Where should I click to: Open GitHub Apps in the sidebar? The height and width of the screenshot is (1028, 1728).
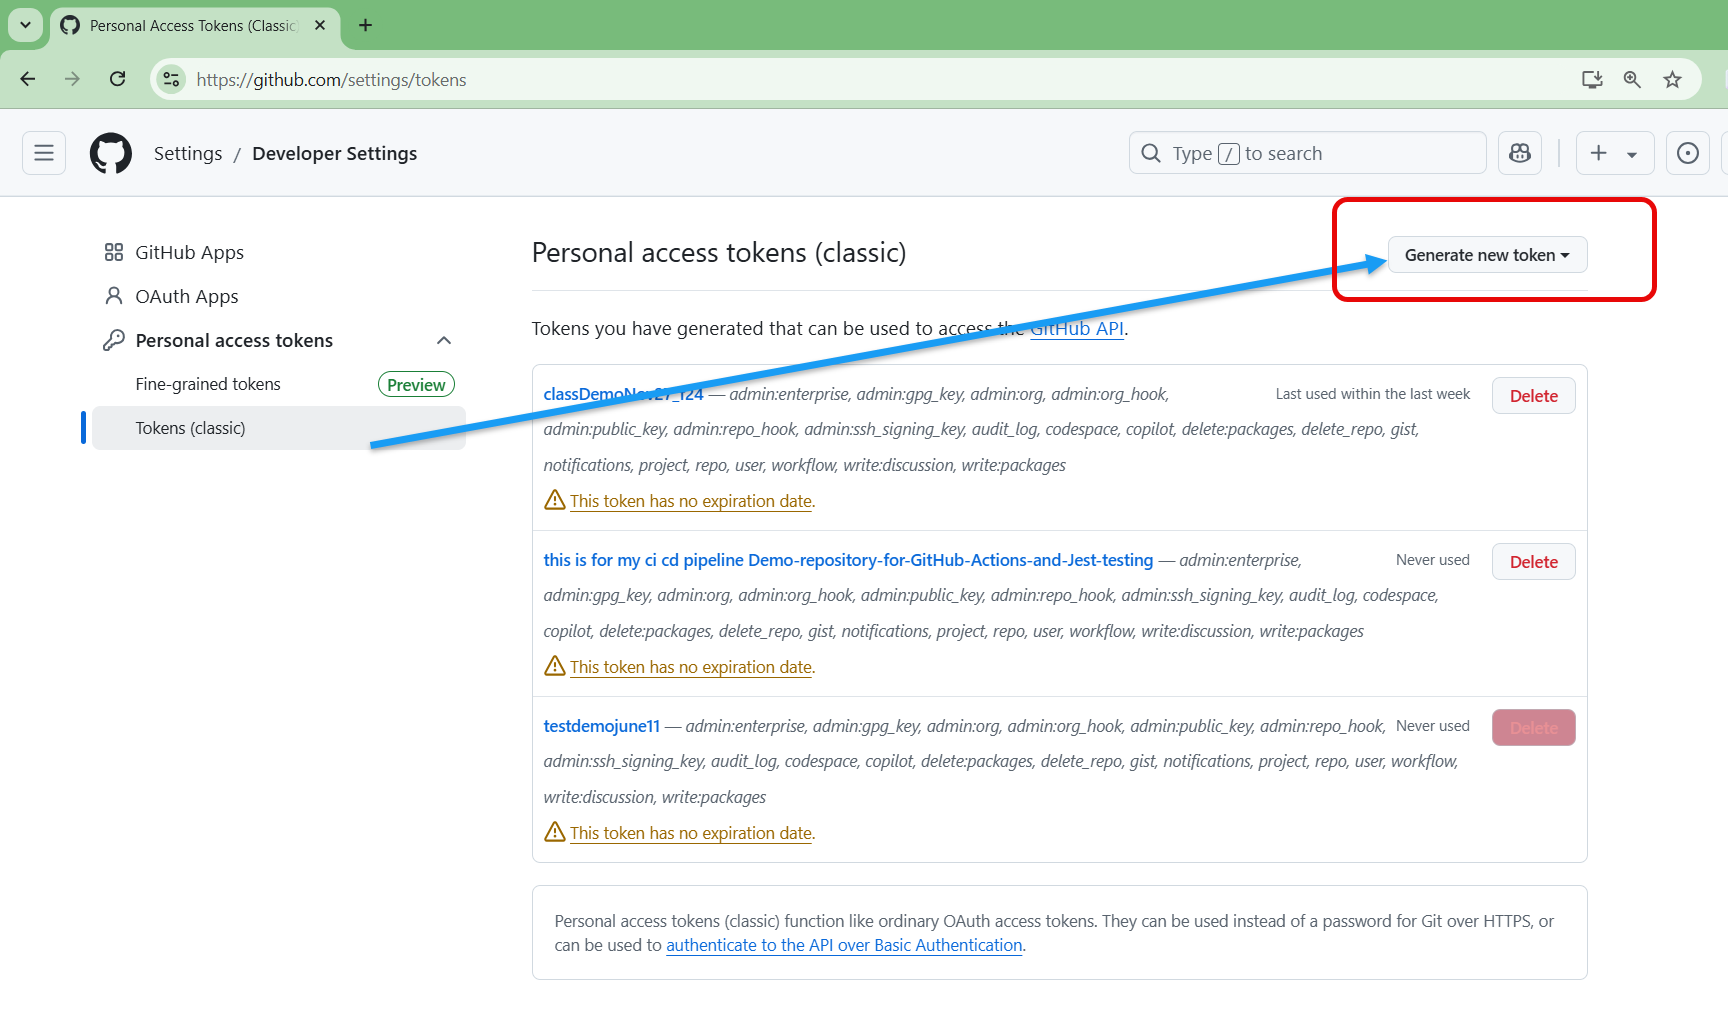(189, 253)
